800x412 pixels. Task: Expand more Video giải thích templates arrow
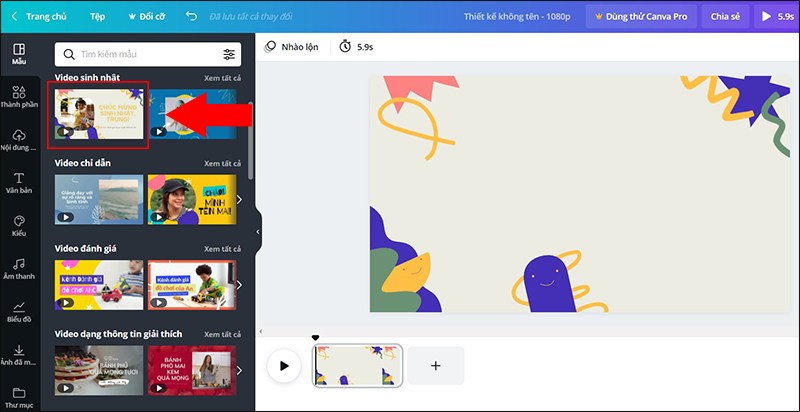239,370
